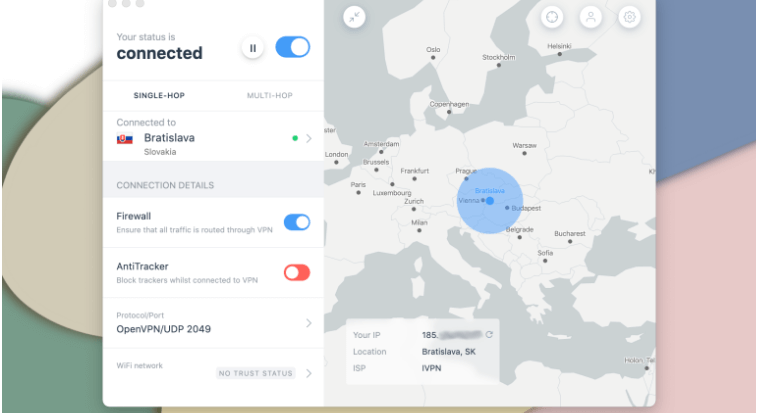Choose Warsaw location on the map
This screenshot has height=414, width=760.
pyautogui.click(x=524, y=153)
